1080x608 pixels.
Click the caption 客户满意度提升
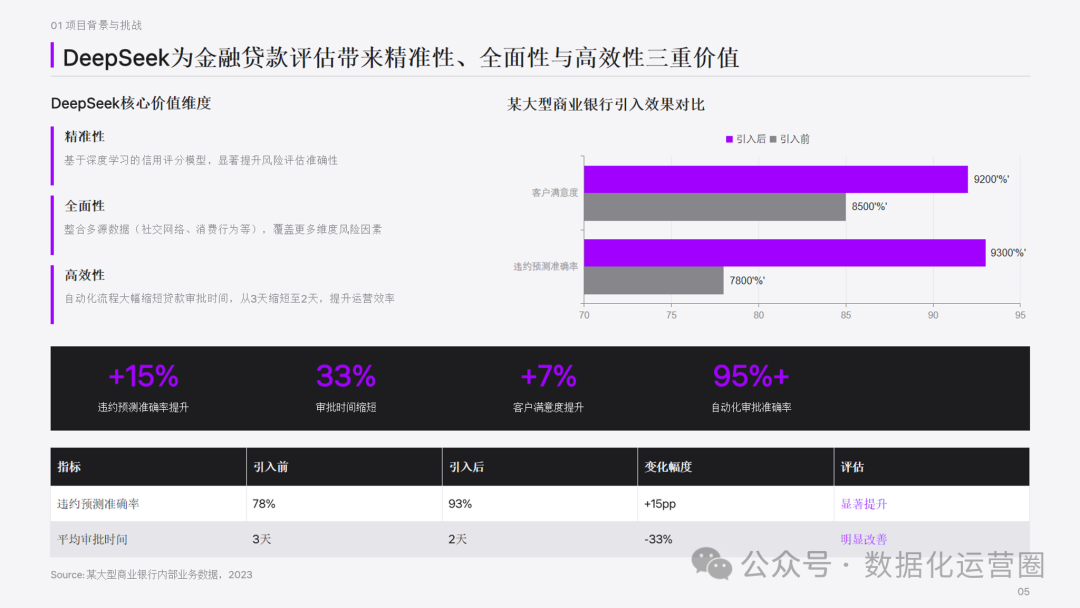[548, 408]
